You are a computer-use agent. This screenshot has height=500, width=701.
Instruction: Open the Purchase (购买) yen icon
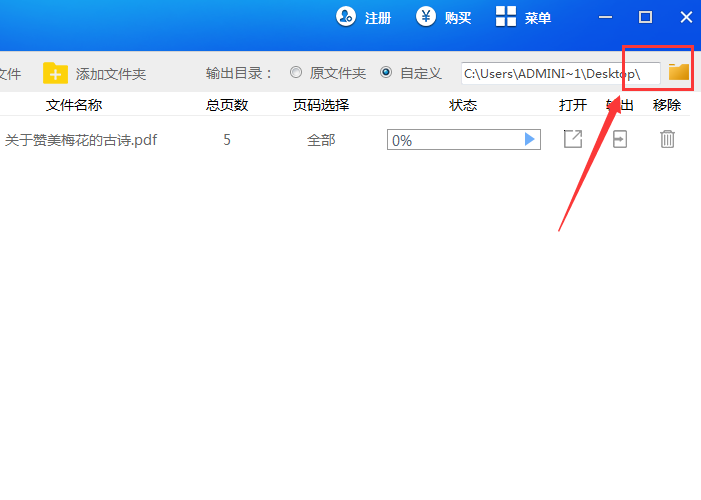[426, 17]
